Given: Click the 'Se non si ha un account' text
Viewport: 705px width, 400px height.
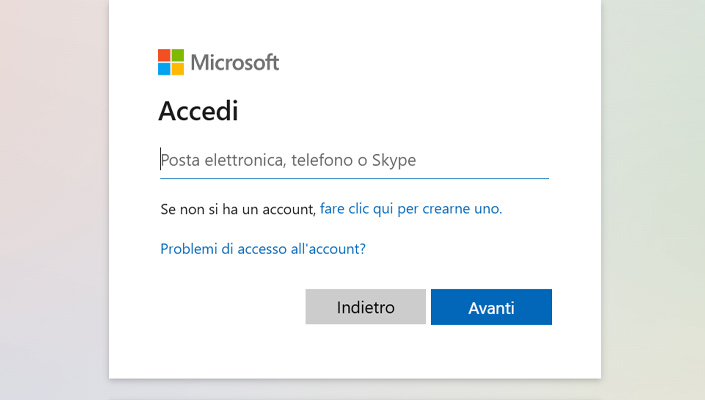Looking at the screenshot, I should point(237,209).
